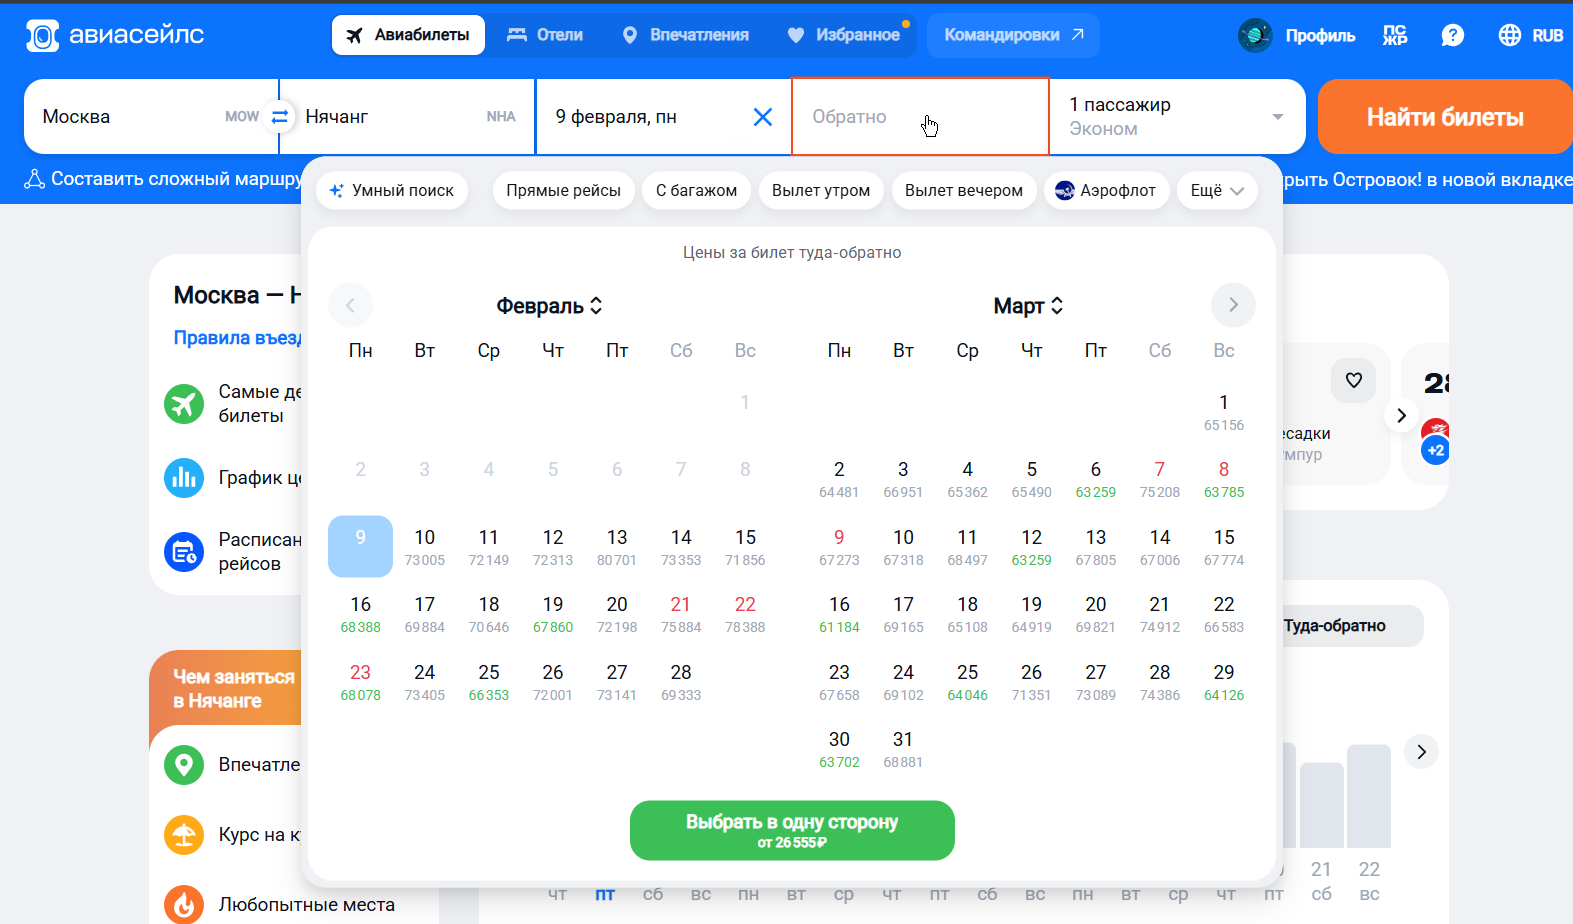Image resolution: width=1573 pixels, height=924 pixels.
Task: Click next arrow on the ticket card carousel
Action: point(1401,415)
